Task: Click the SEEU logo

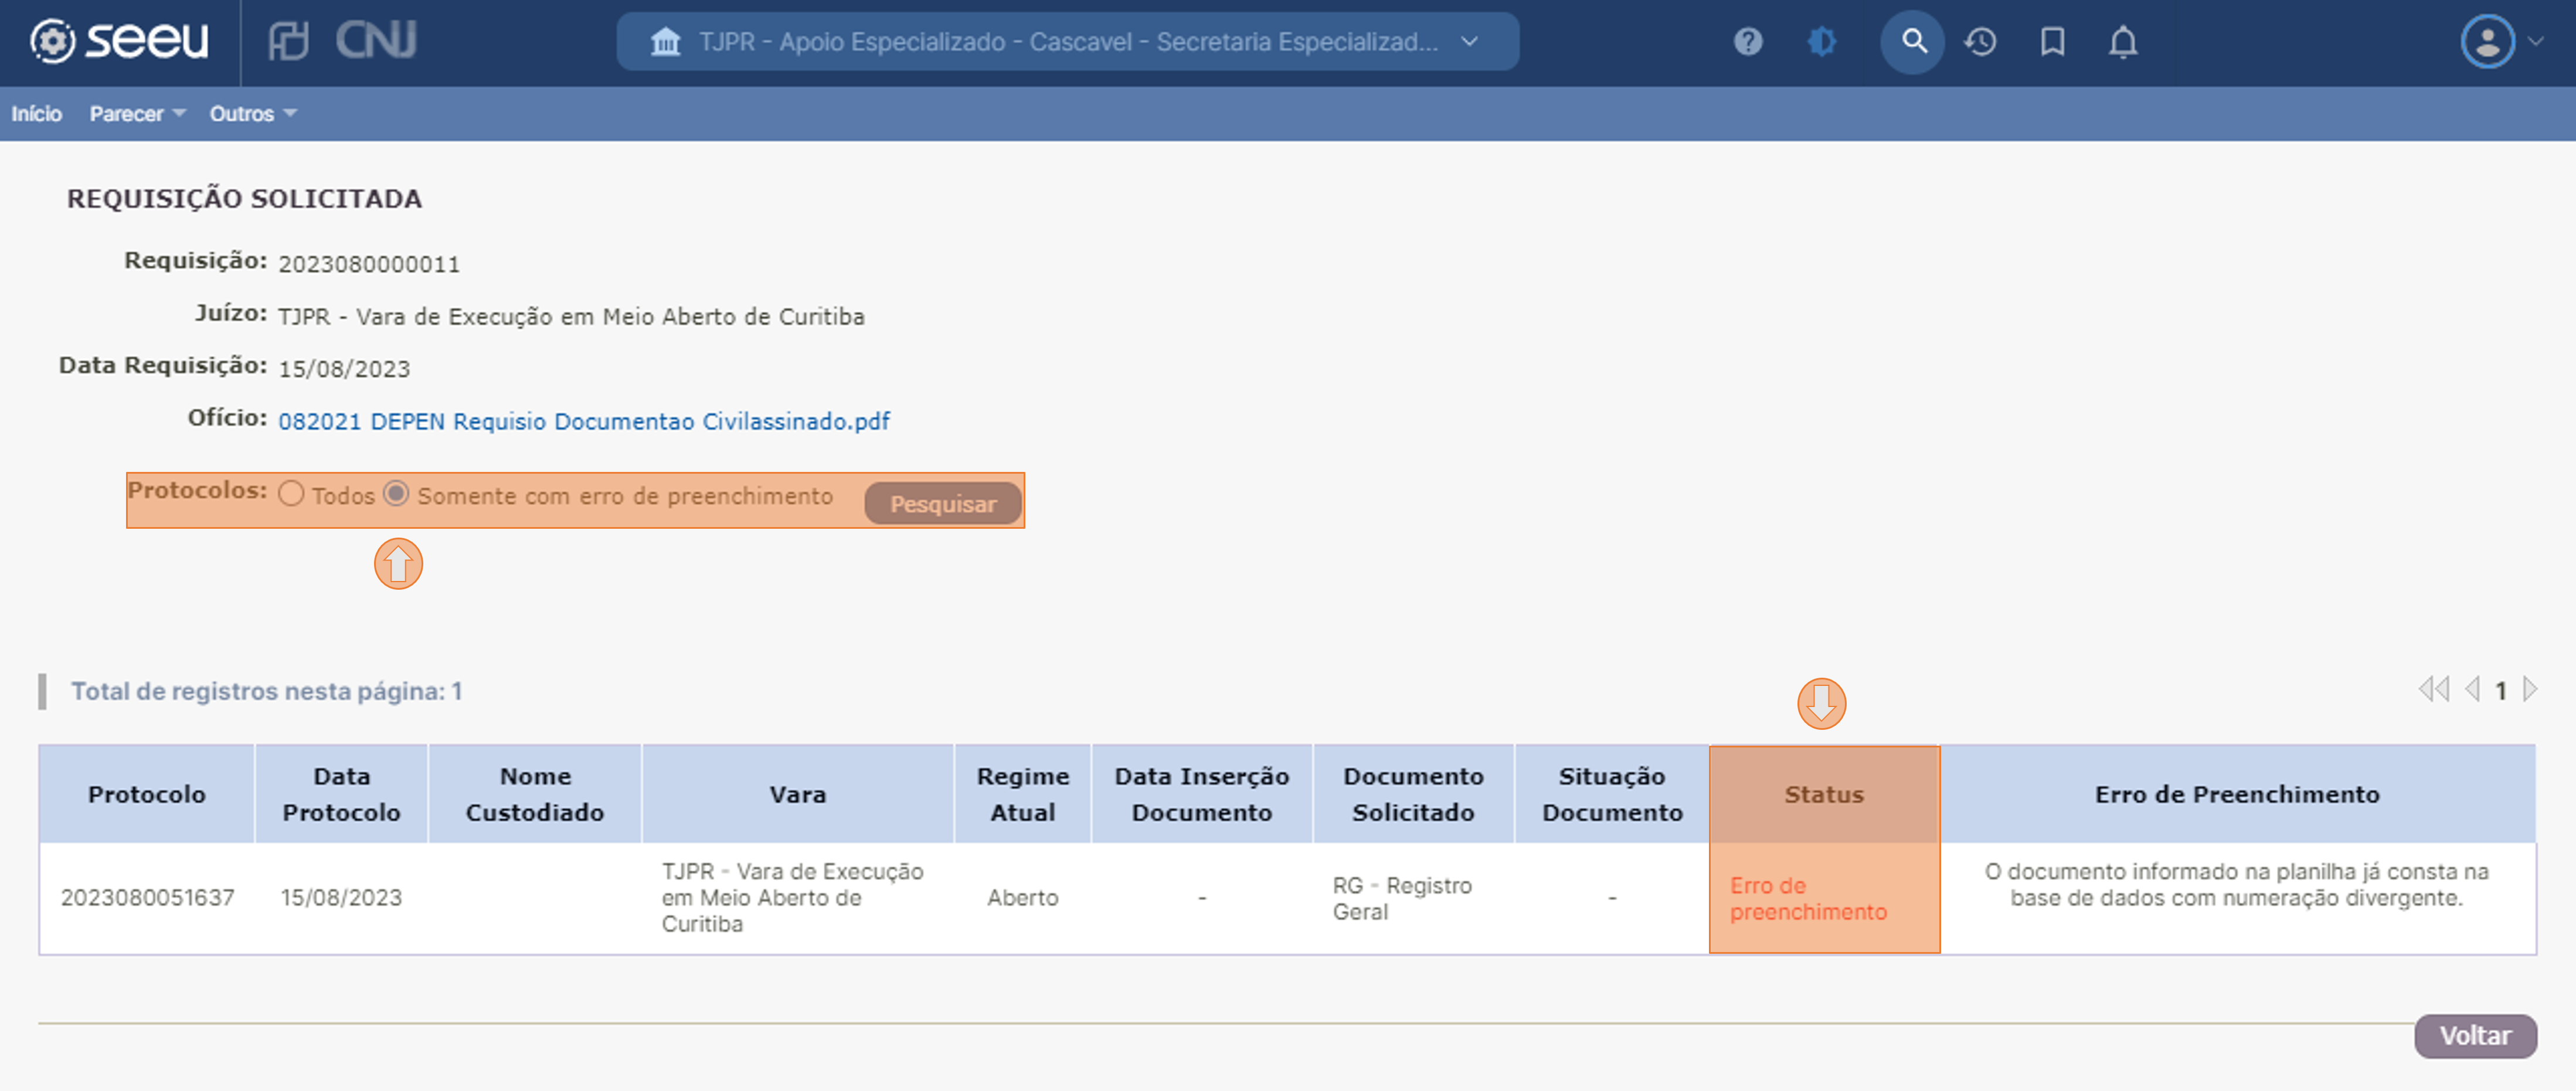Action: [119, 41]
